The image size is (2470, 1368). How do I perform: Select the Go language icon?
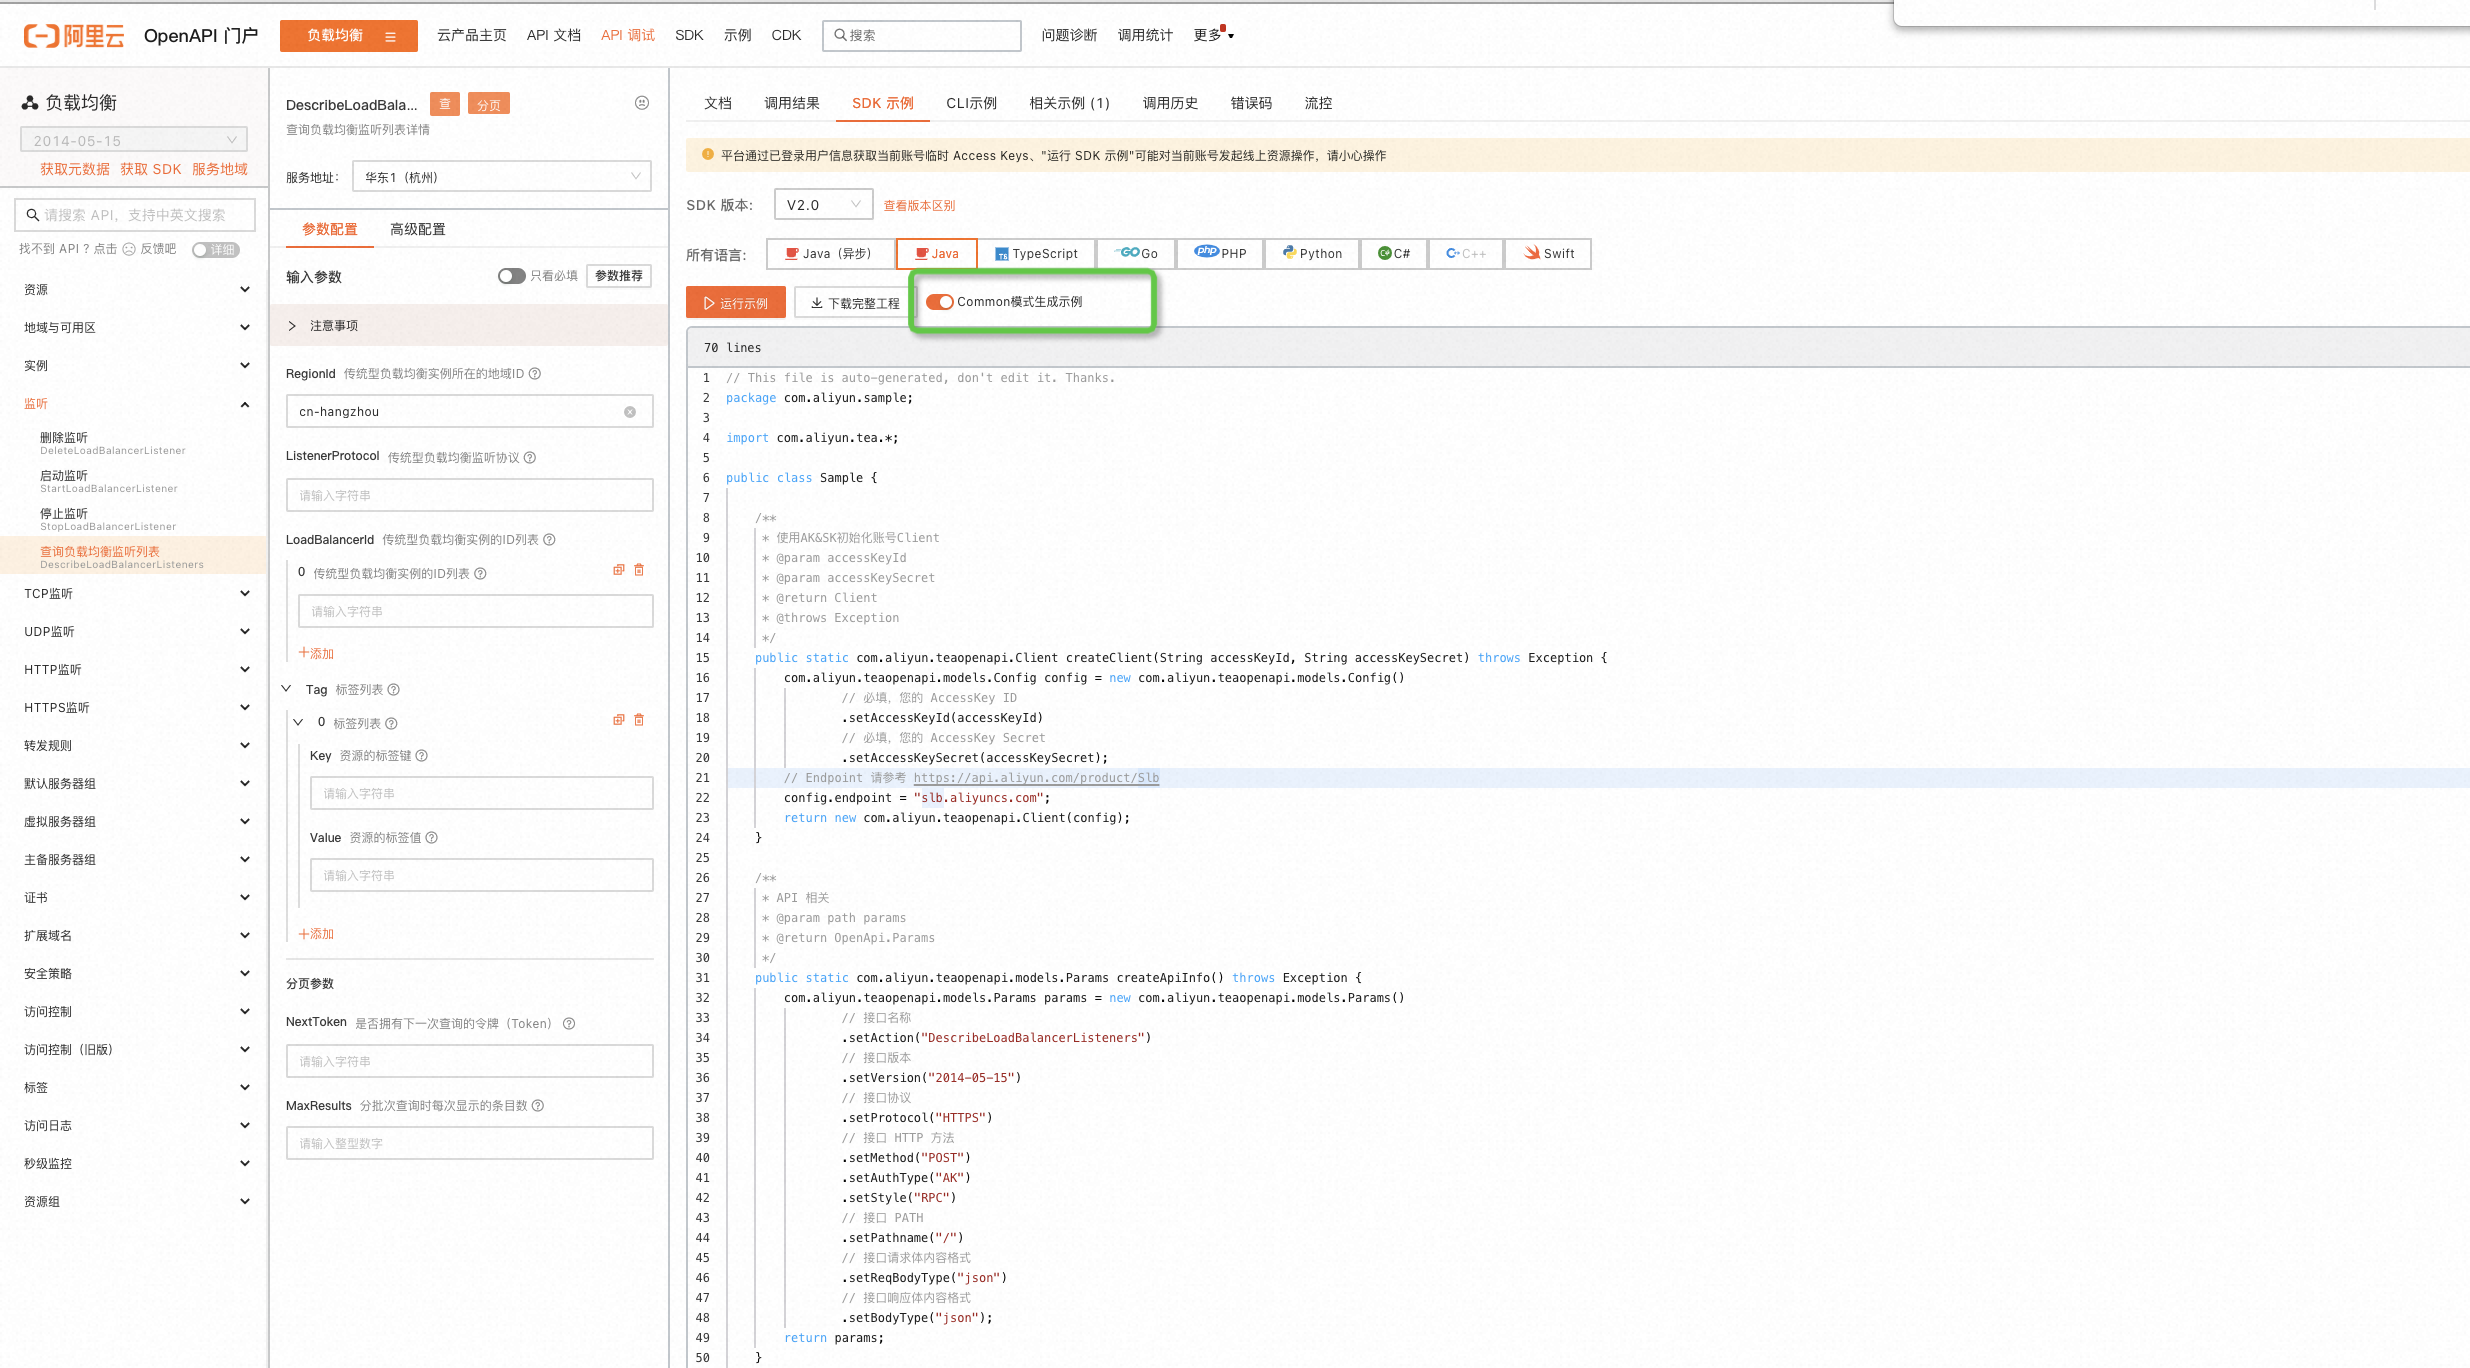[x=1128, y=253]
